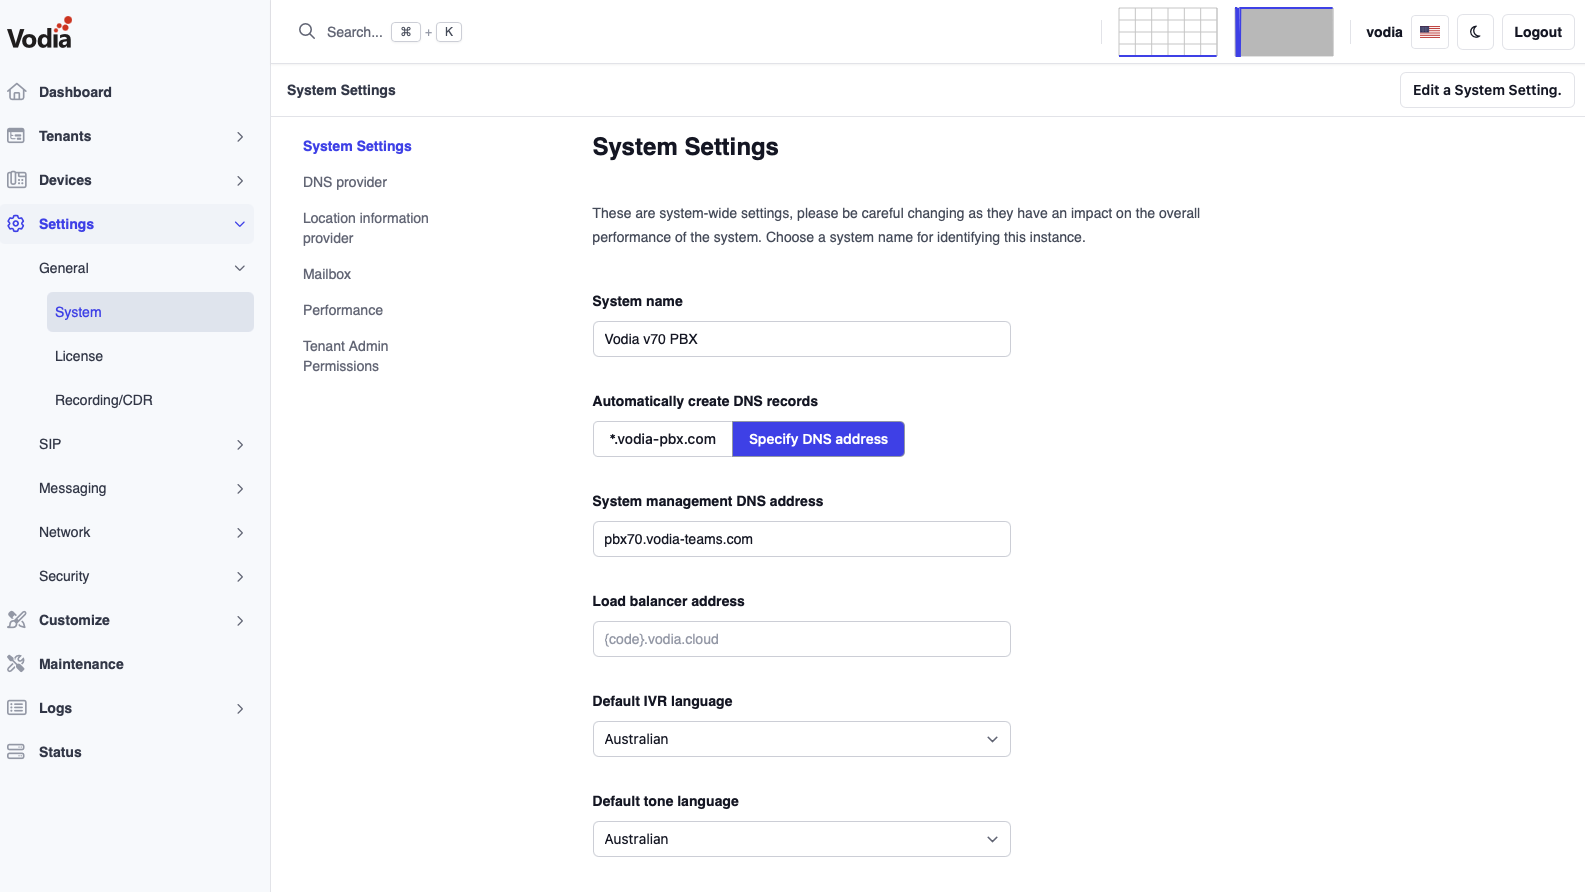Click the white grid chart thumbnail
Viewport: 1585px width, 892px height.
click(x=1168, y=32)
